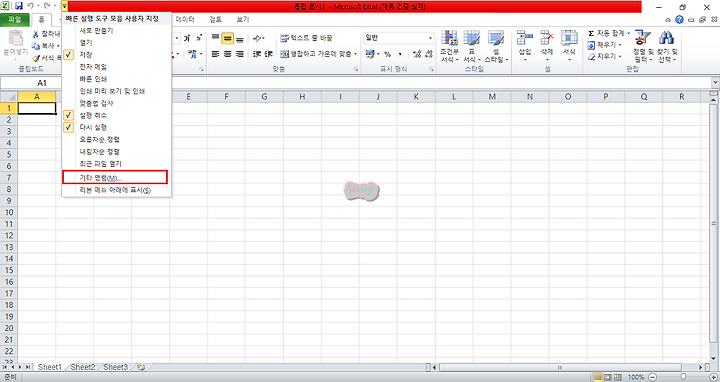Click the zoom slider handle in status bar

point(683,377)
